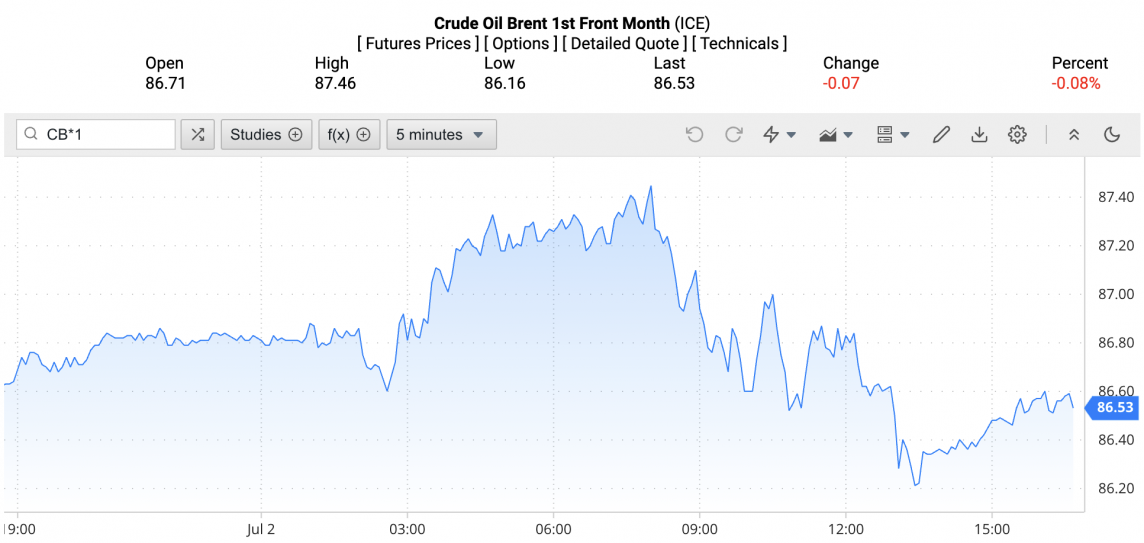
Task: Open the Detailed Quote page
Action: 624,44
